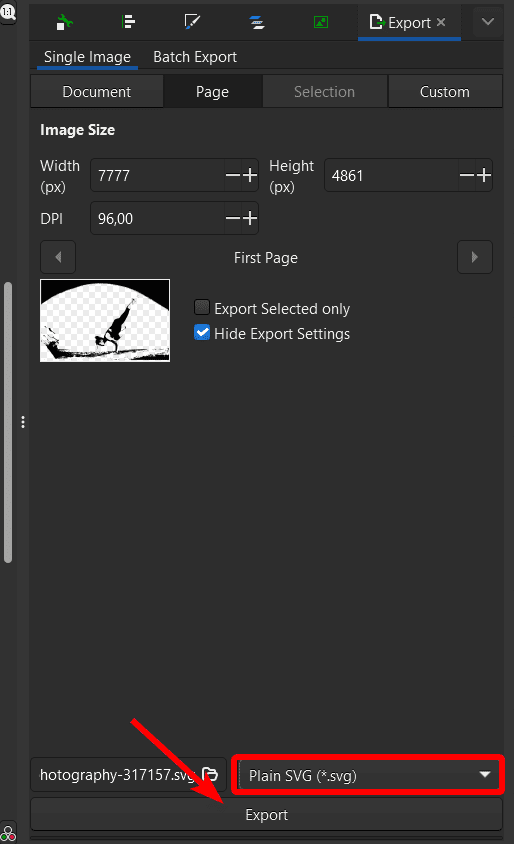Viewport: 514px width, 844px height.
Task: Expand the panel tabs chevron menu
Action: 488,22
